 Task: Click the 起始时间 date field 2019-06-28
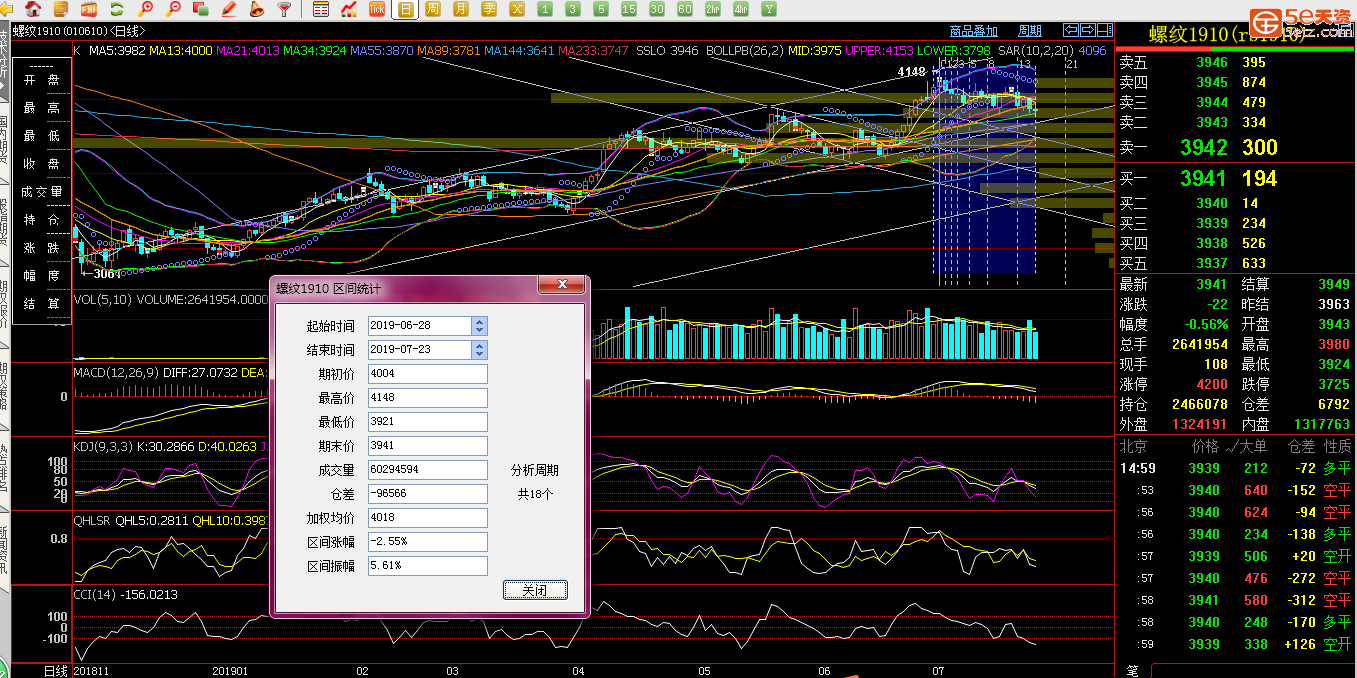click(x=420, y=326)
